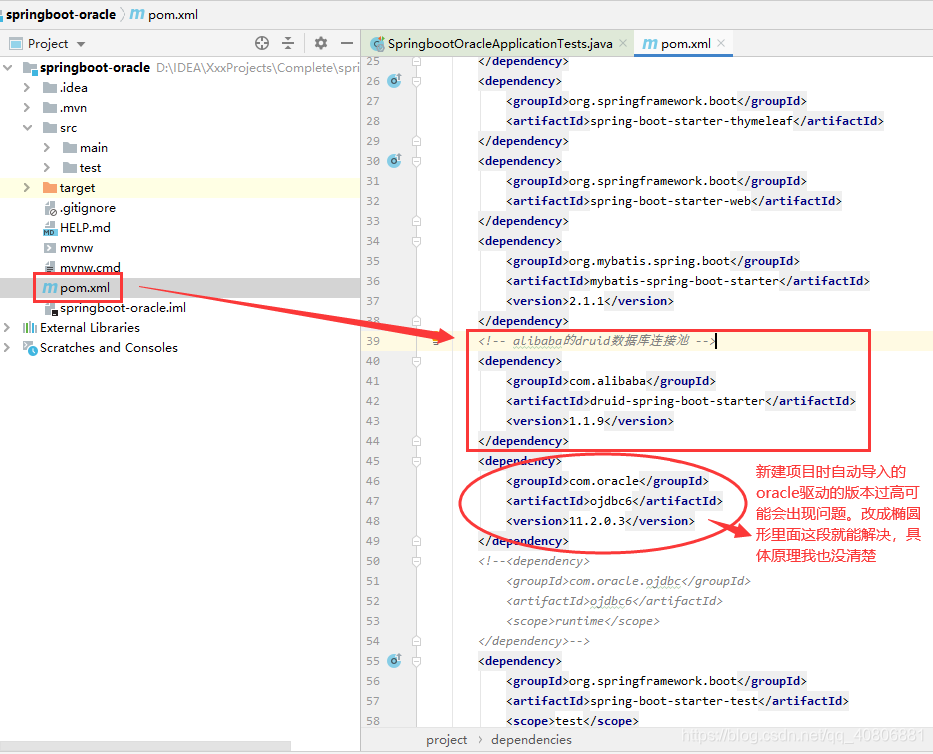Close the pom.xml editor tab
Screen dimensions: 933x754
(721, 43)
